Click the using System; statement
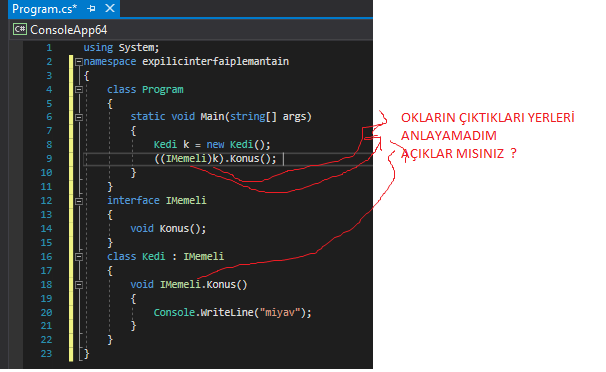The width and height of the screenshot is (606, 372). (121, 48)
